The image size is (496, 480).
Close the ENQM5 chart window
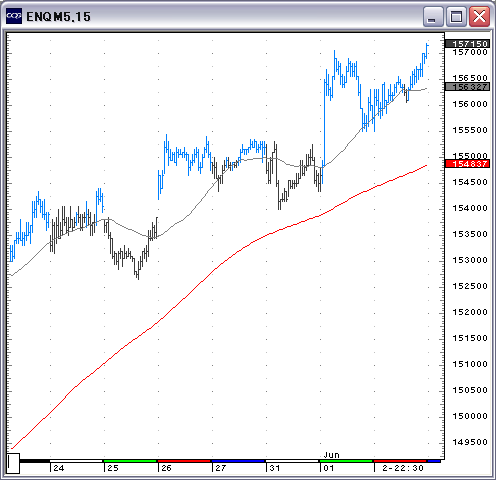(479, 16)
